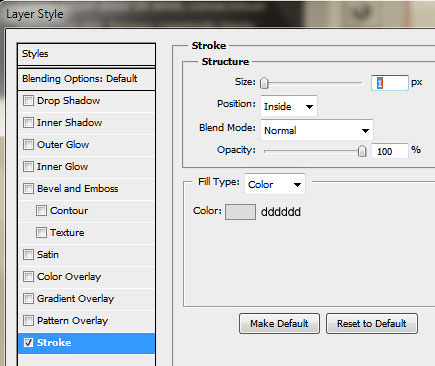Open the Bevel and Emboss settings
This screenshot has width=435, height=366.
(87, 189)
